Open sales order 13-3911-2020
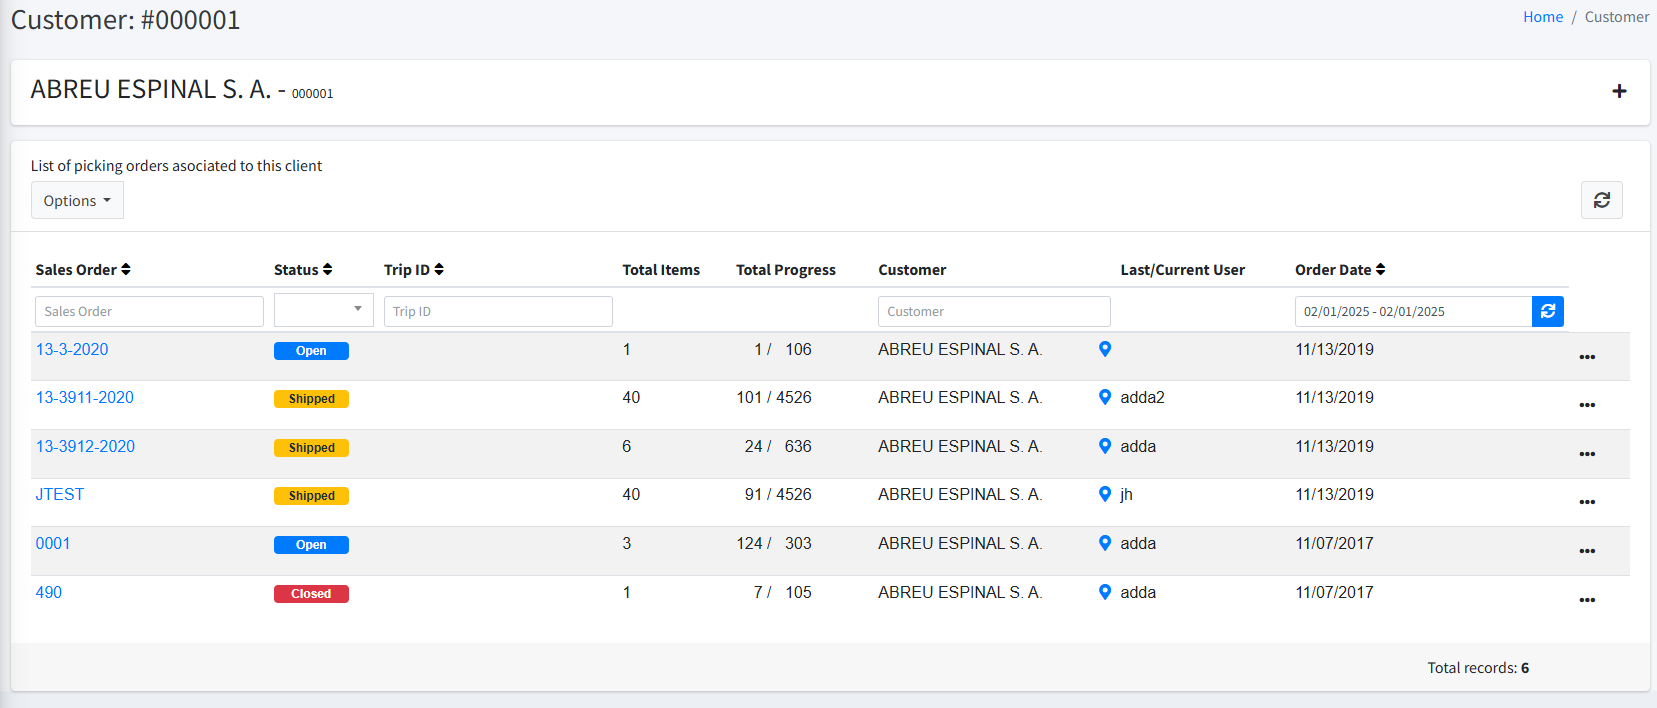 [x=85, y=397]
